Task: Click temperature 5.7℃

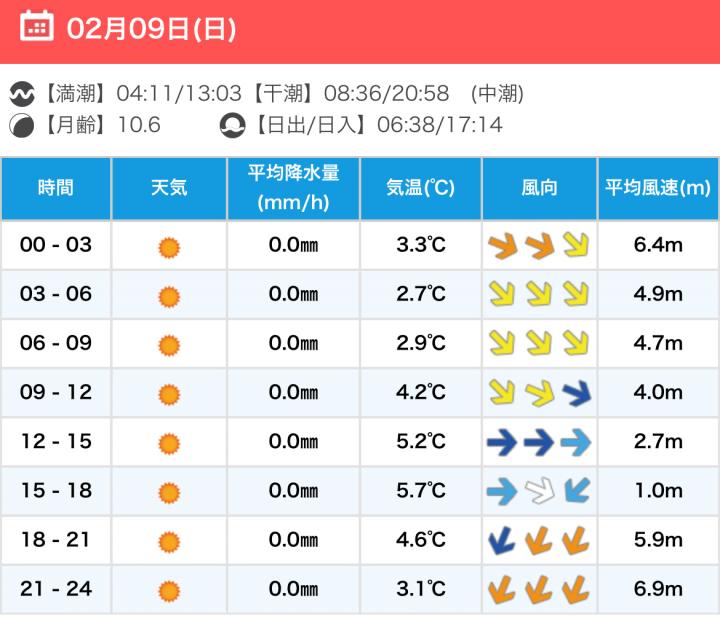Action: [x=421, y=490]
